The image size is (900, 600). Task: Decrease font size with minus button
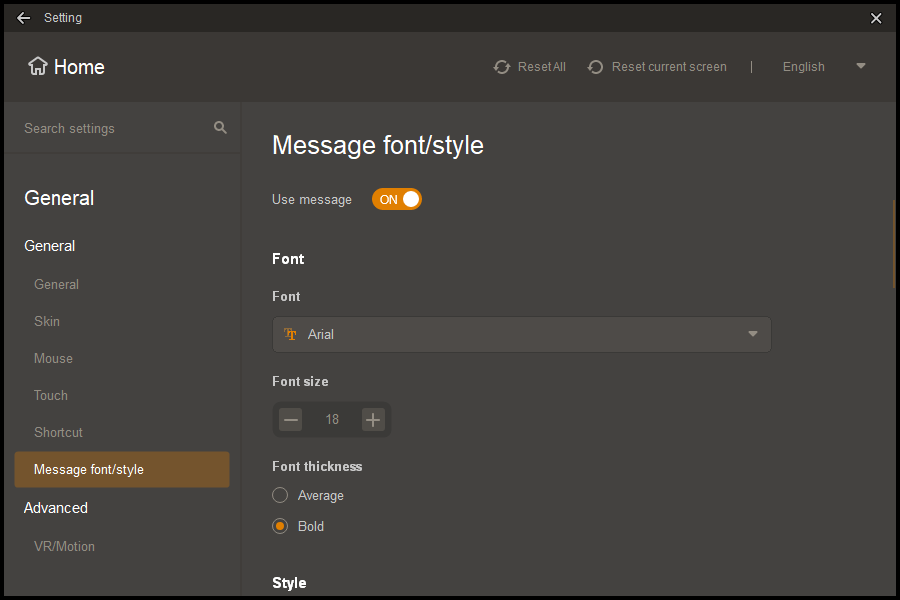point(291,420)
